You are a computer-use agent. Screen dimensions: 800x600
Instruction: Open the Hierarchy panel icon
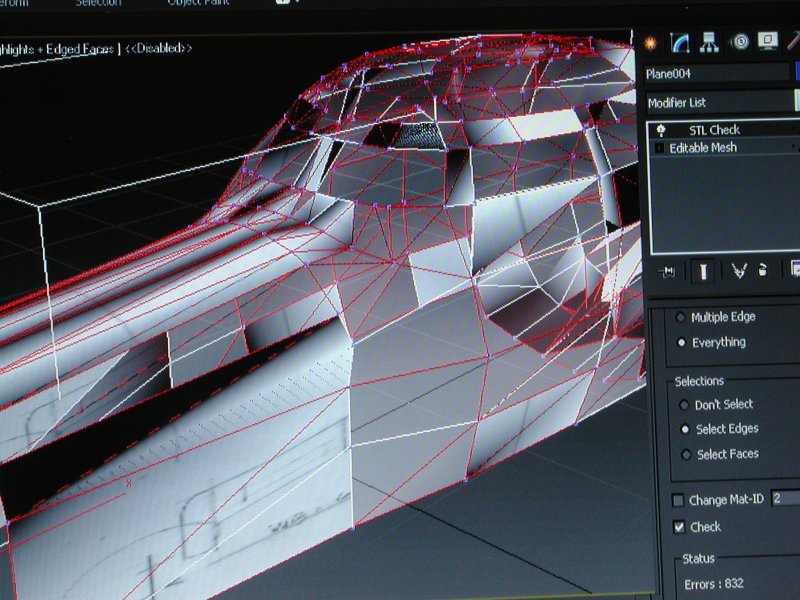709,42
